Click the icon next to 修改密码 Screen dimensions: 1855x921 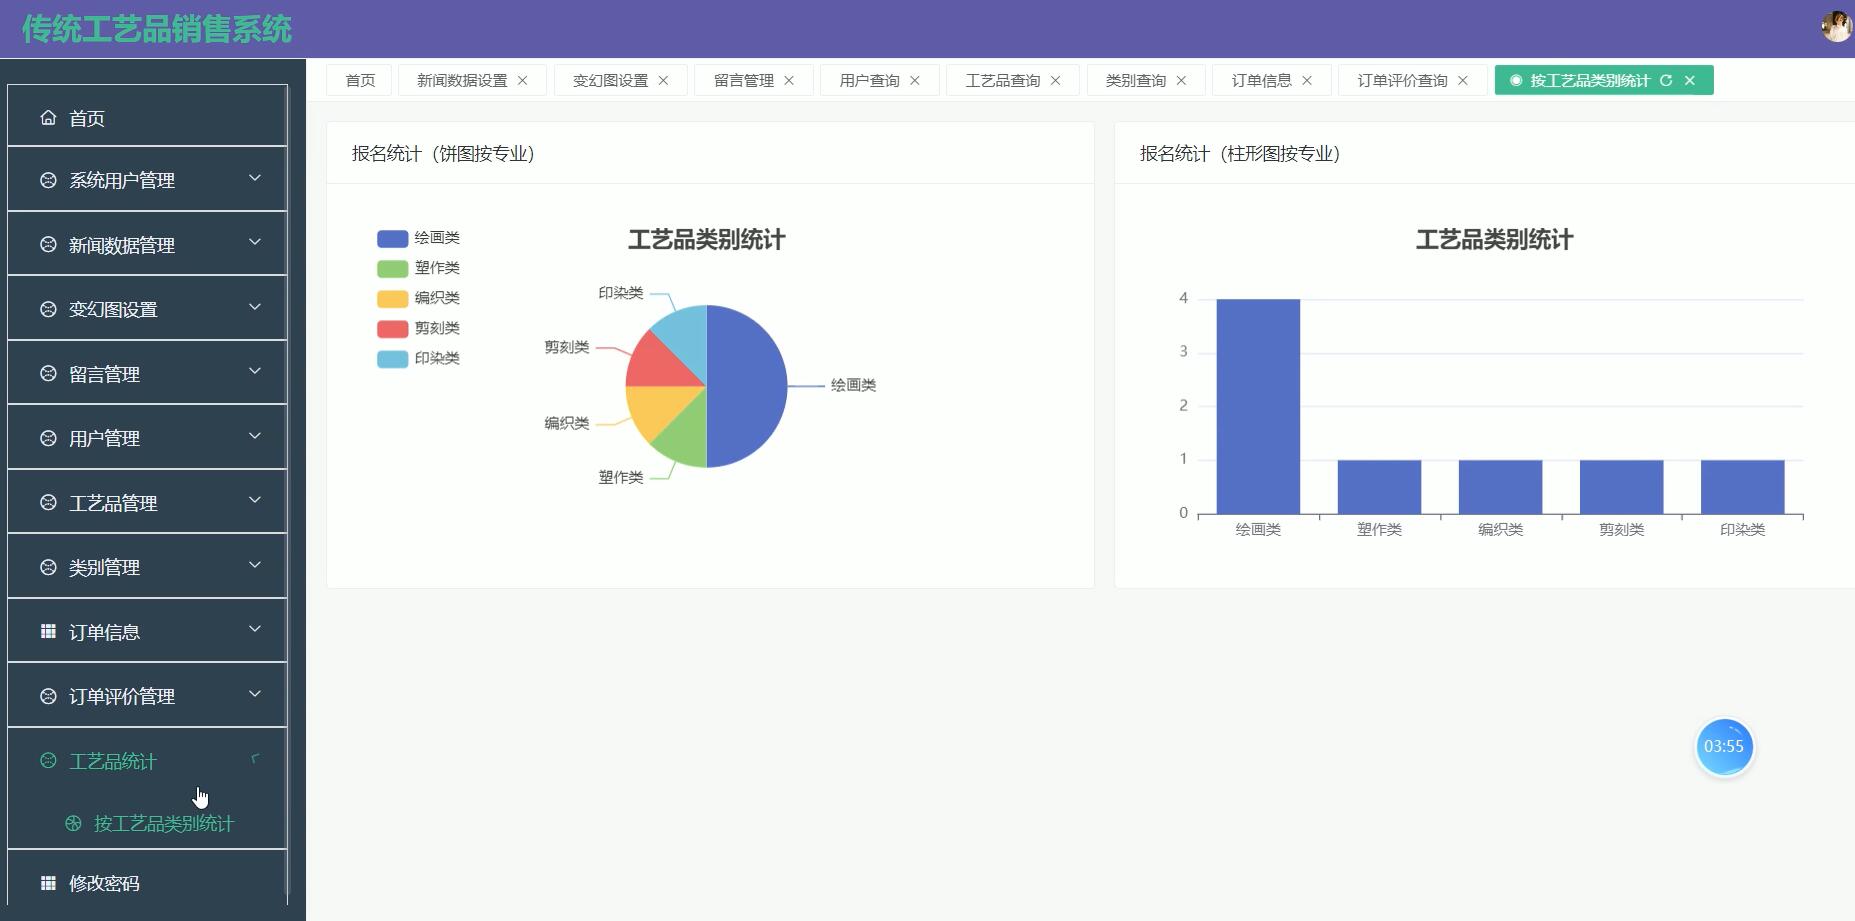pyautogui.click(x=46, y=882)
